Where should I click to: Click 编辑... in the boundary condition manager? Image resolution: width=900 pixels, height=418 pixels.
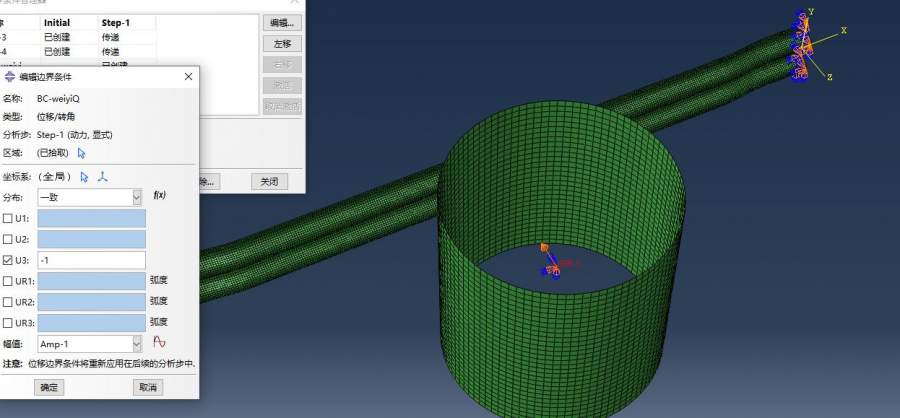282,23
